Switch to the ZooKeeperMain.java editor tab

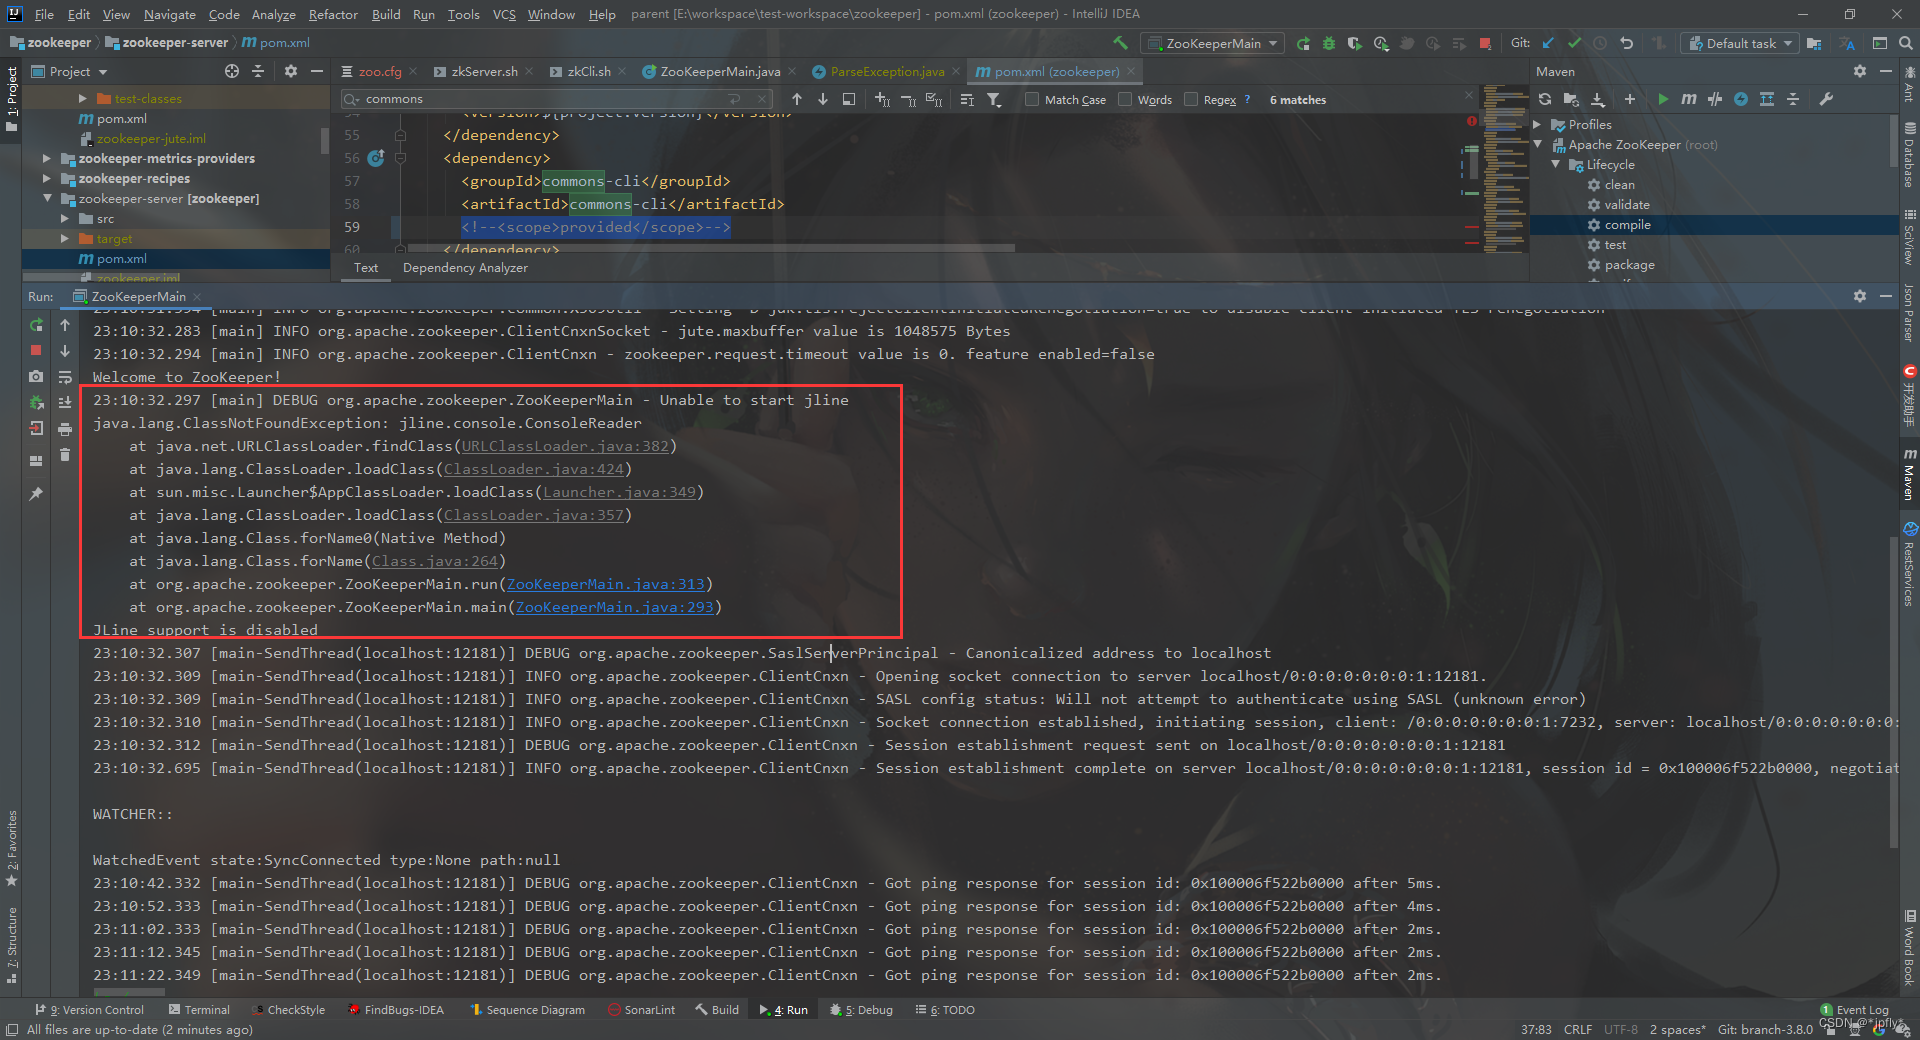coord(719,72)
